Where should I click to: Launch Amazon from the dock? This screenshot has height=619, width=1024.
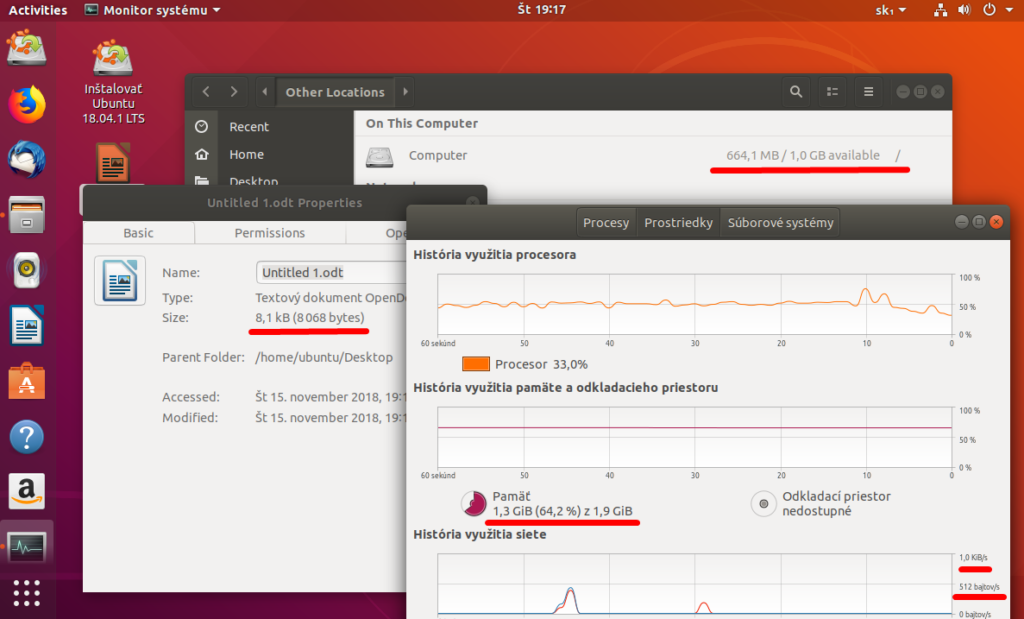(x=27, y=491)
